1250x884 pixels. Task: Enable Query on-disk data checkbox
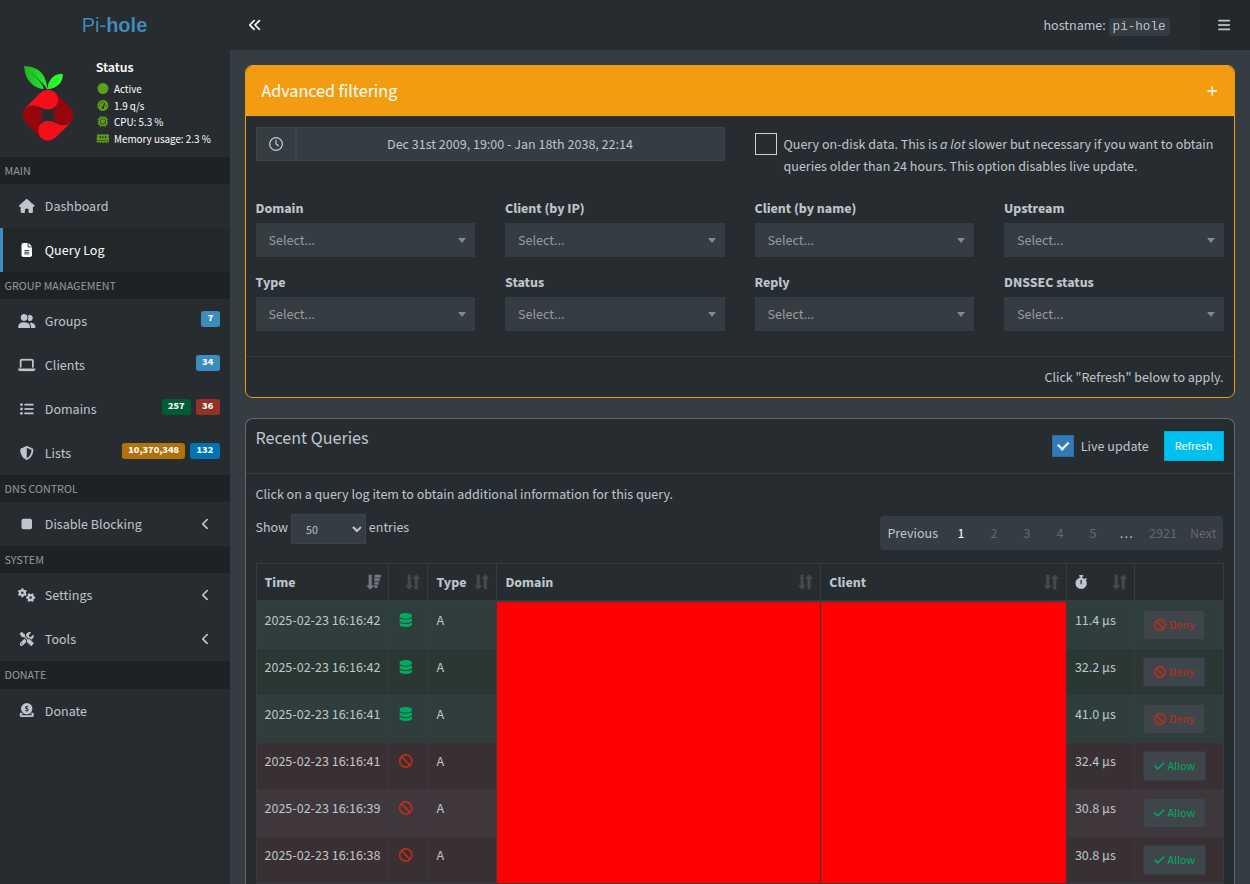tap(766, 144)
